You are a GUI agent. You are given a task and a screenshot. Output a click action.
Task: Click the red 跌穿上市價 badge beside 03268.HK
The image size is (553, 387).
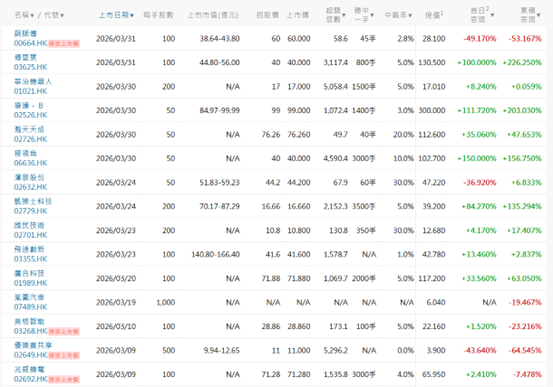pos(64,332)
